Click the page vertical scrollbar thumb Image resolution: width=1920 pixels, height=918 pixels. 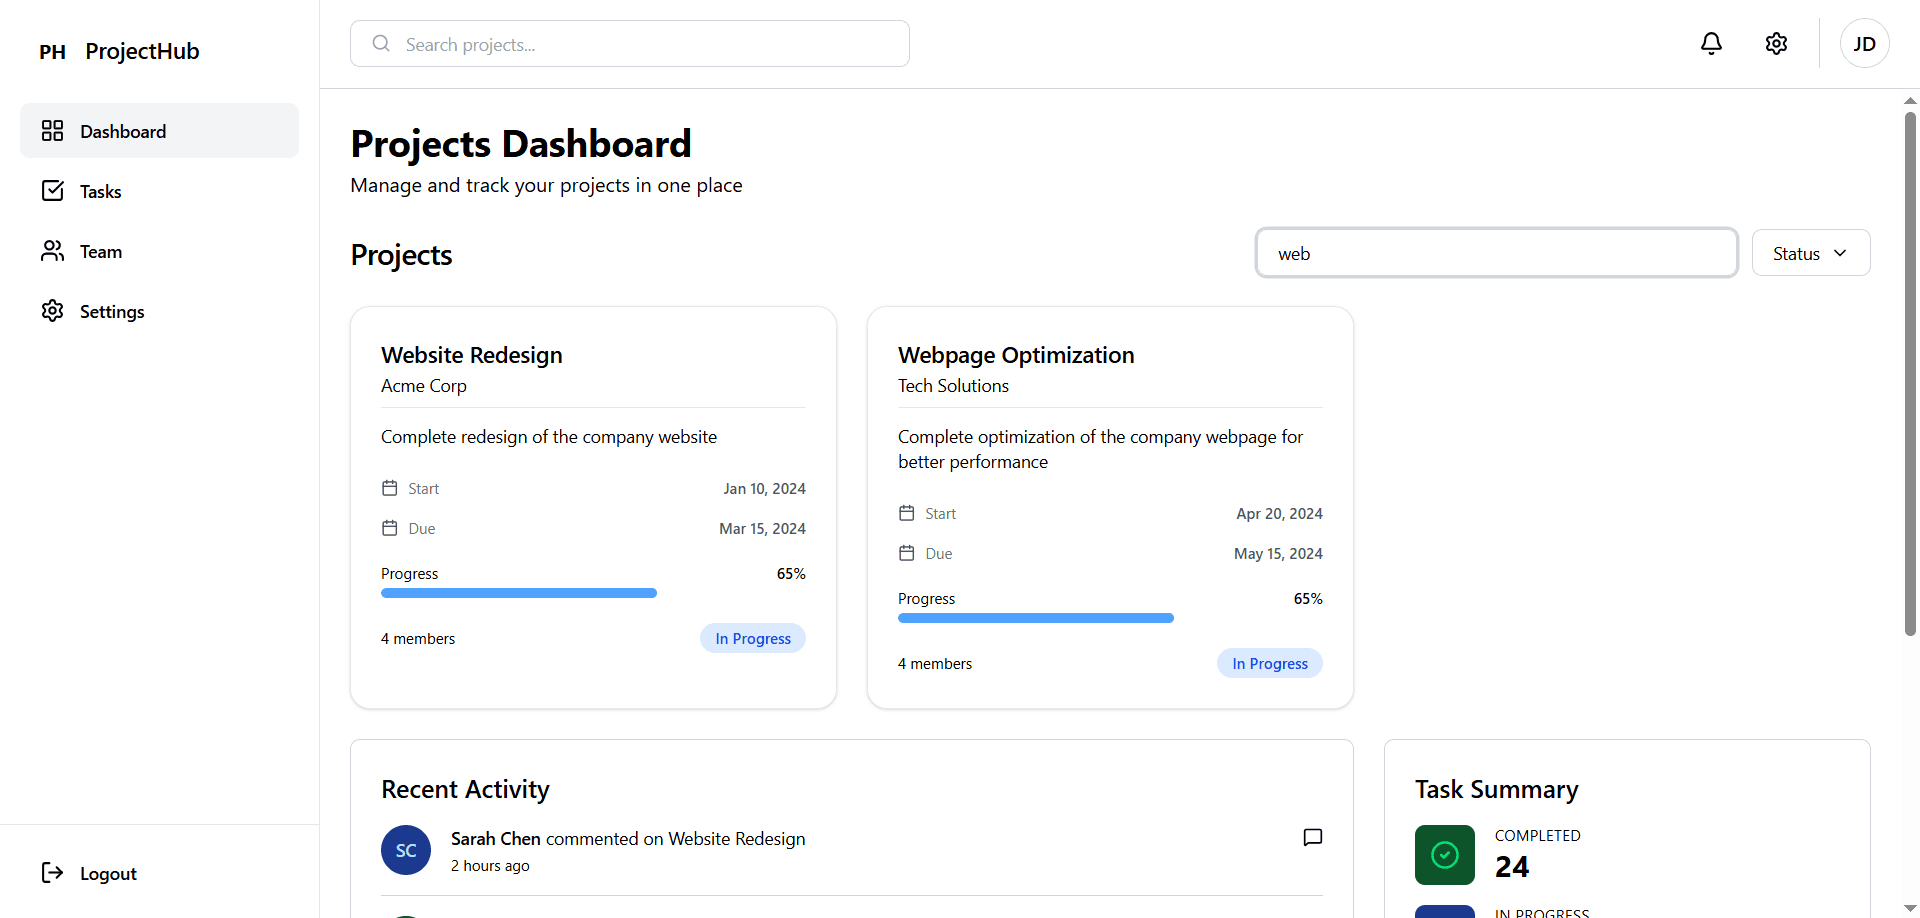coord(1910,373)
